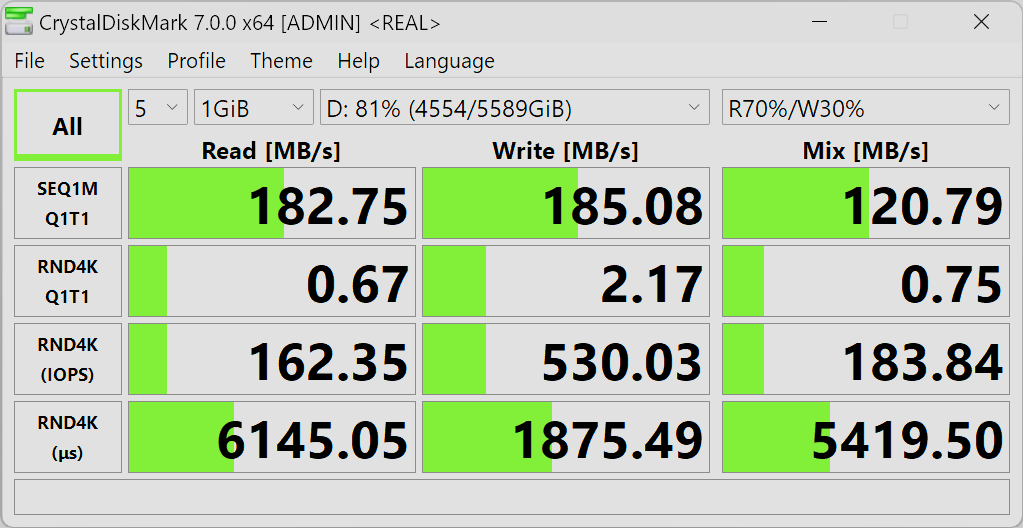Click the Write [MB/s] column header
This screenshot has height=528, width=1023.
[x=565, y=151]
